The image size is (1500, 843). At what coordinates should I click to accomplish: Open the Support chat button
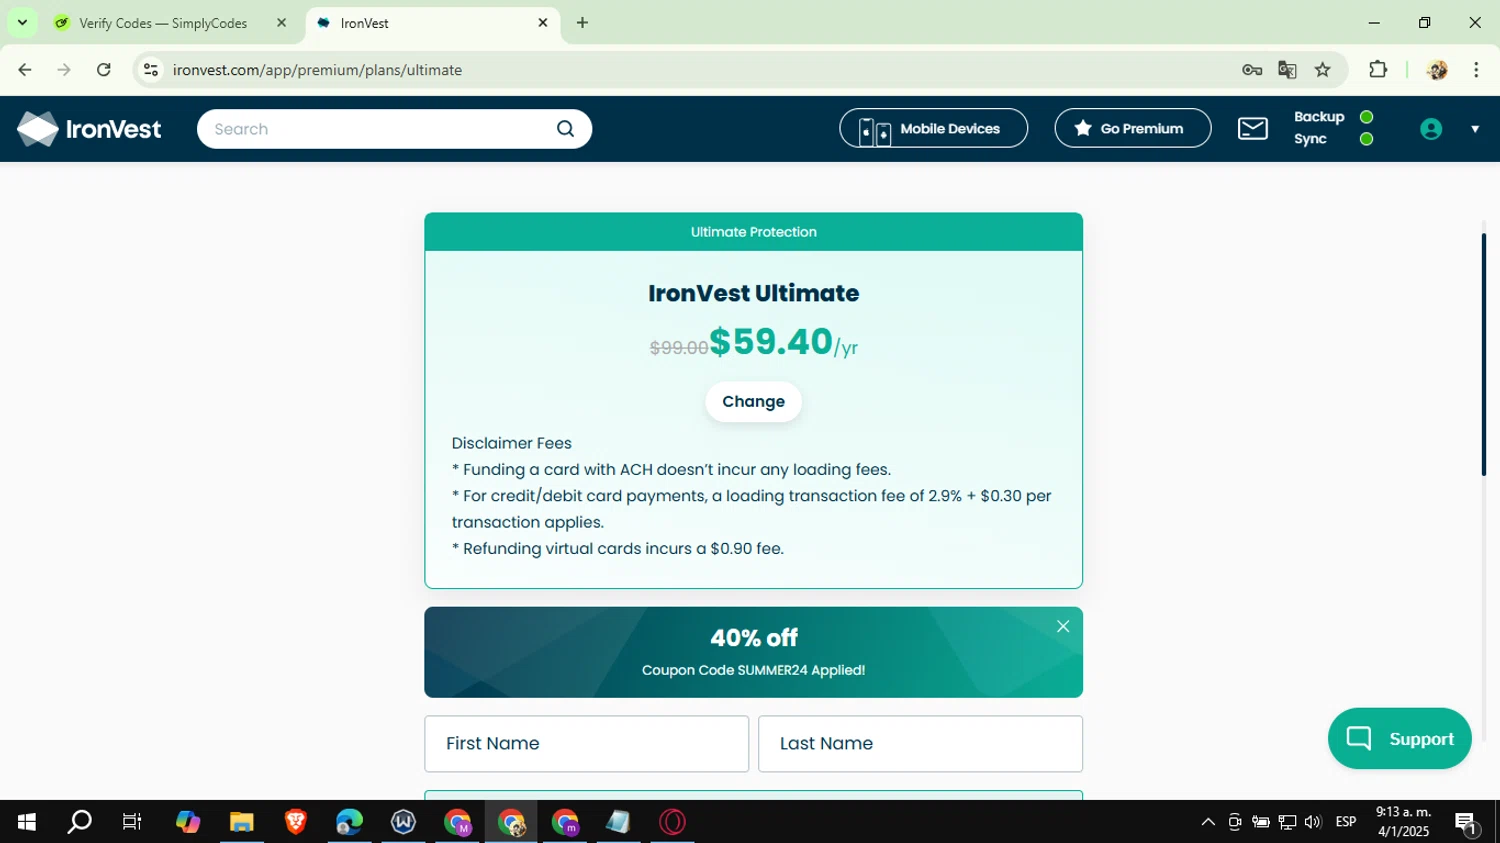point(1399,738)
